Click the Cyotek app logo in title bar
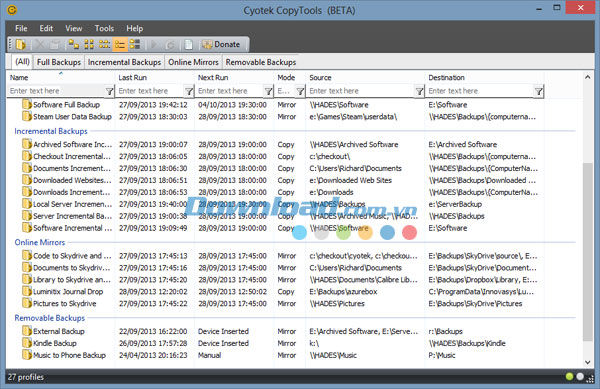 point(12,10)
